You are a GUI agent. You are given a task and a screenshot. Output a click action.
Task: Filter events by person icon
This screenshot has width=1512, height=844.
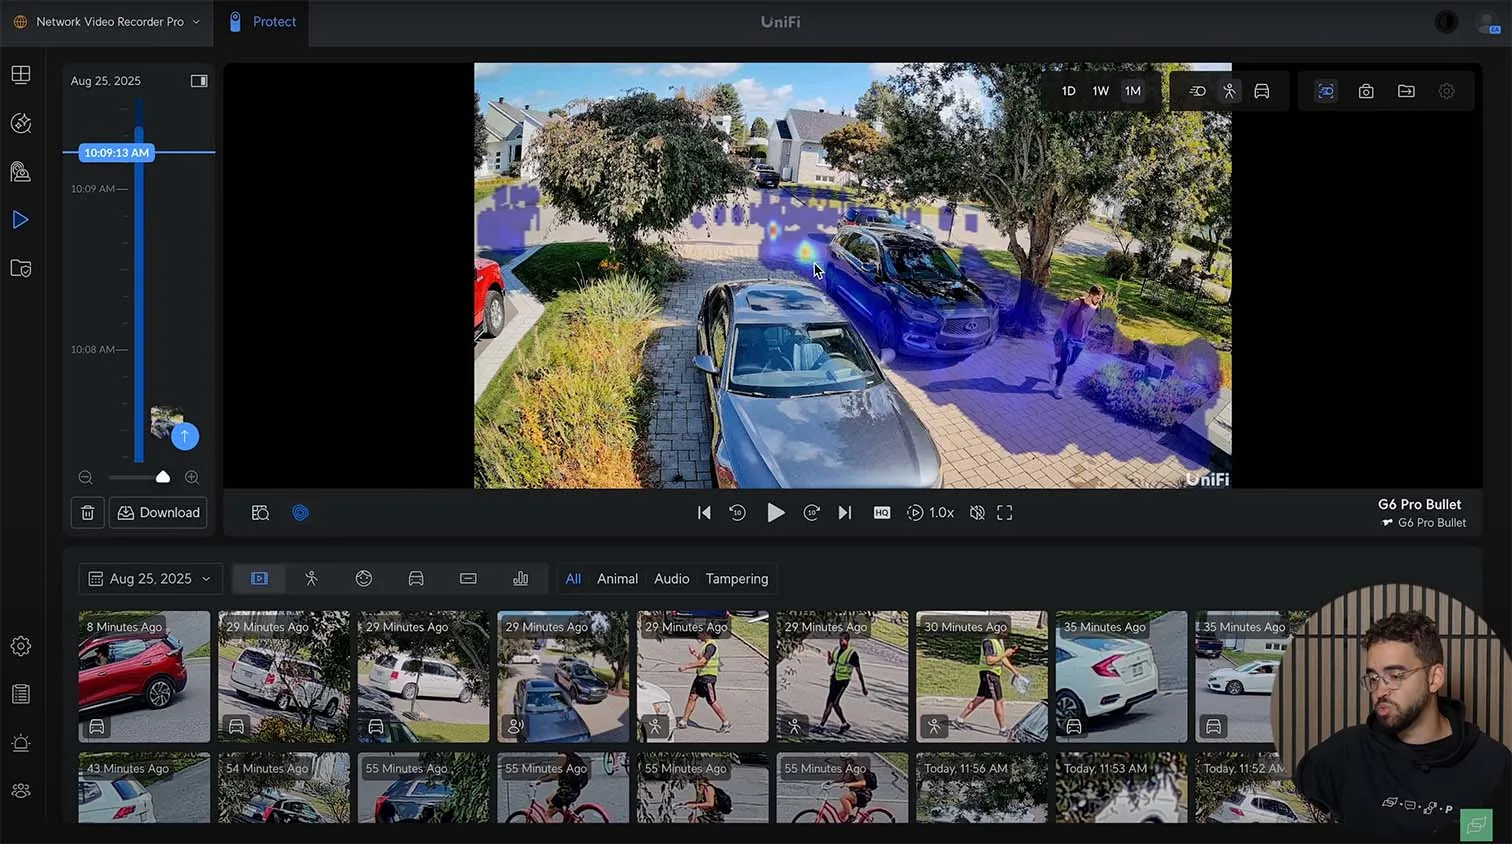coord(311,579)
